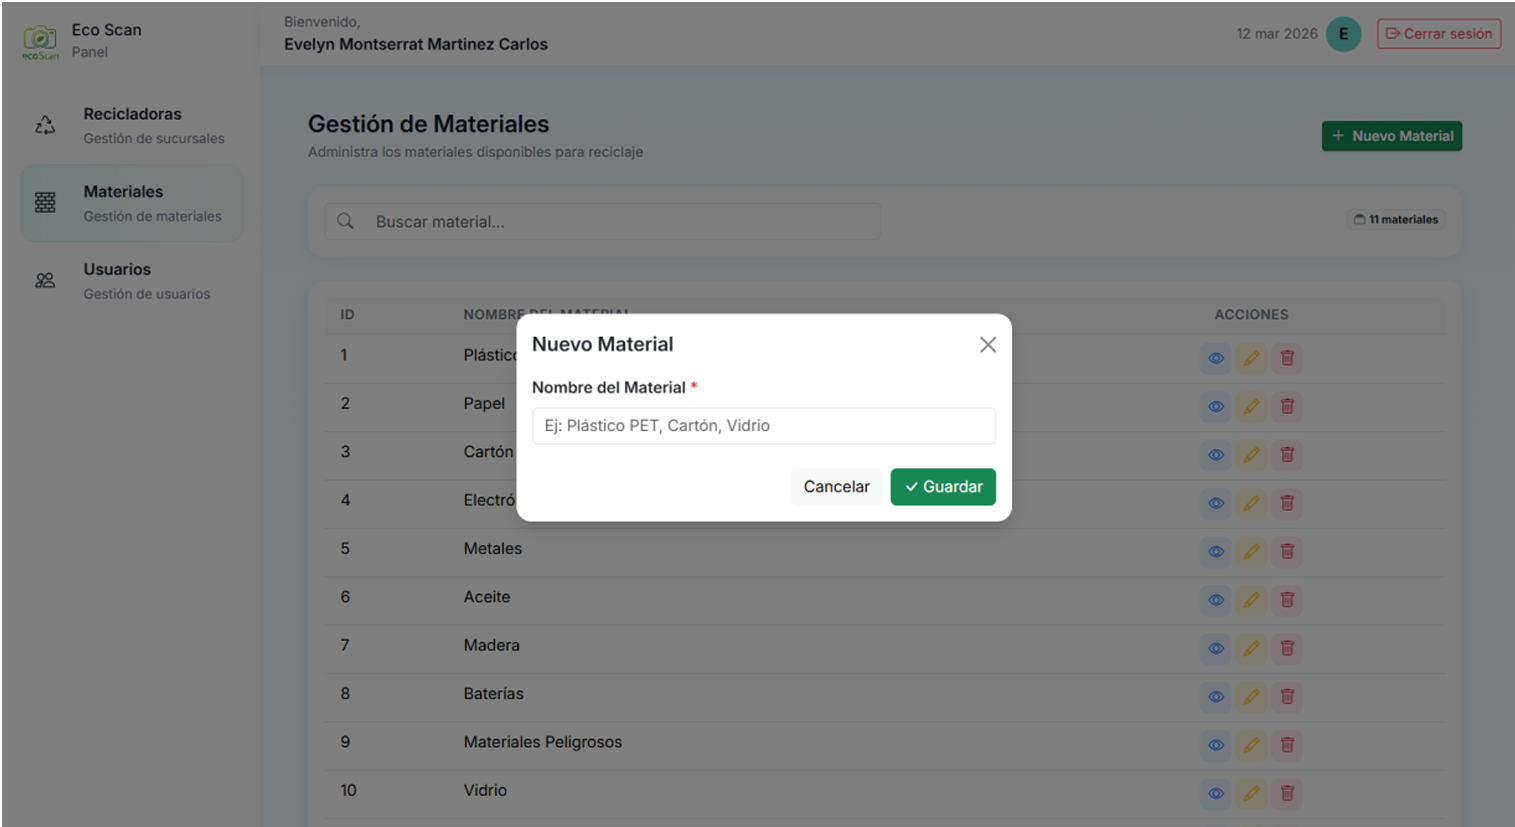Image resolution: width=1515 pixels, height=827 pixels.
Task: Edit the Materiales Peligrosos material
Action: tap(1251, 745)
